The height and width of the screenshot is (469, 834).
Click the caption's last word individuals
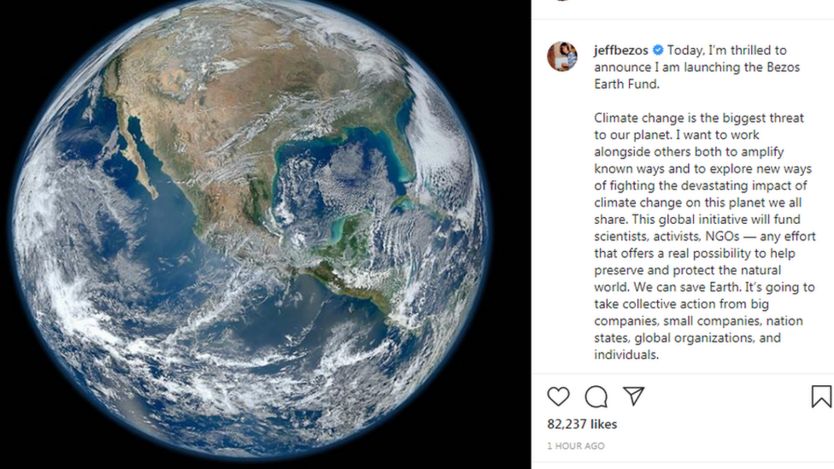(626, 355)
